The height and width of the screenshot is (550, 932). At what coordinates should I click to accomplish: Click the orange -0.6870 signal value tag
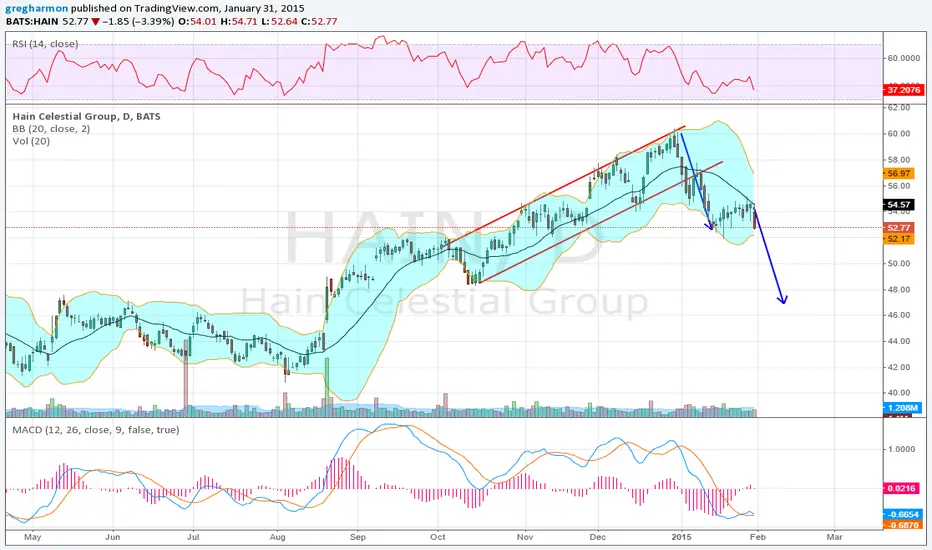(x=902, y=525)
